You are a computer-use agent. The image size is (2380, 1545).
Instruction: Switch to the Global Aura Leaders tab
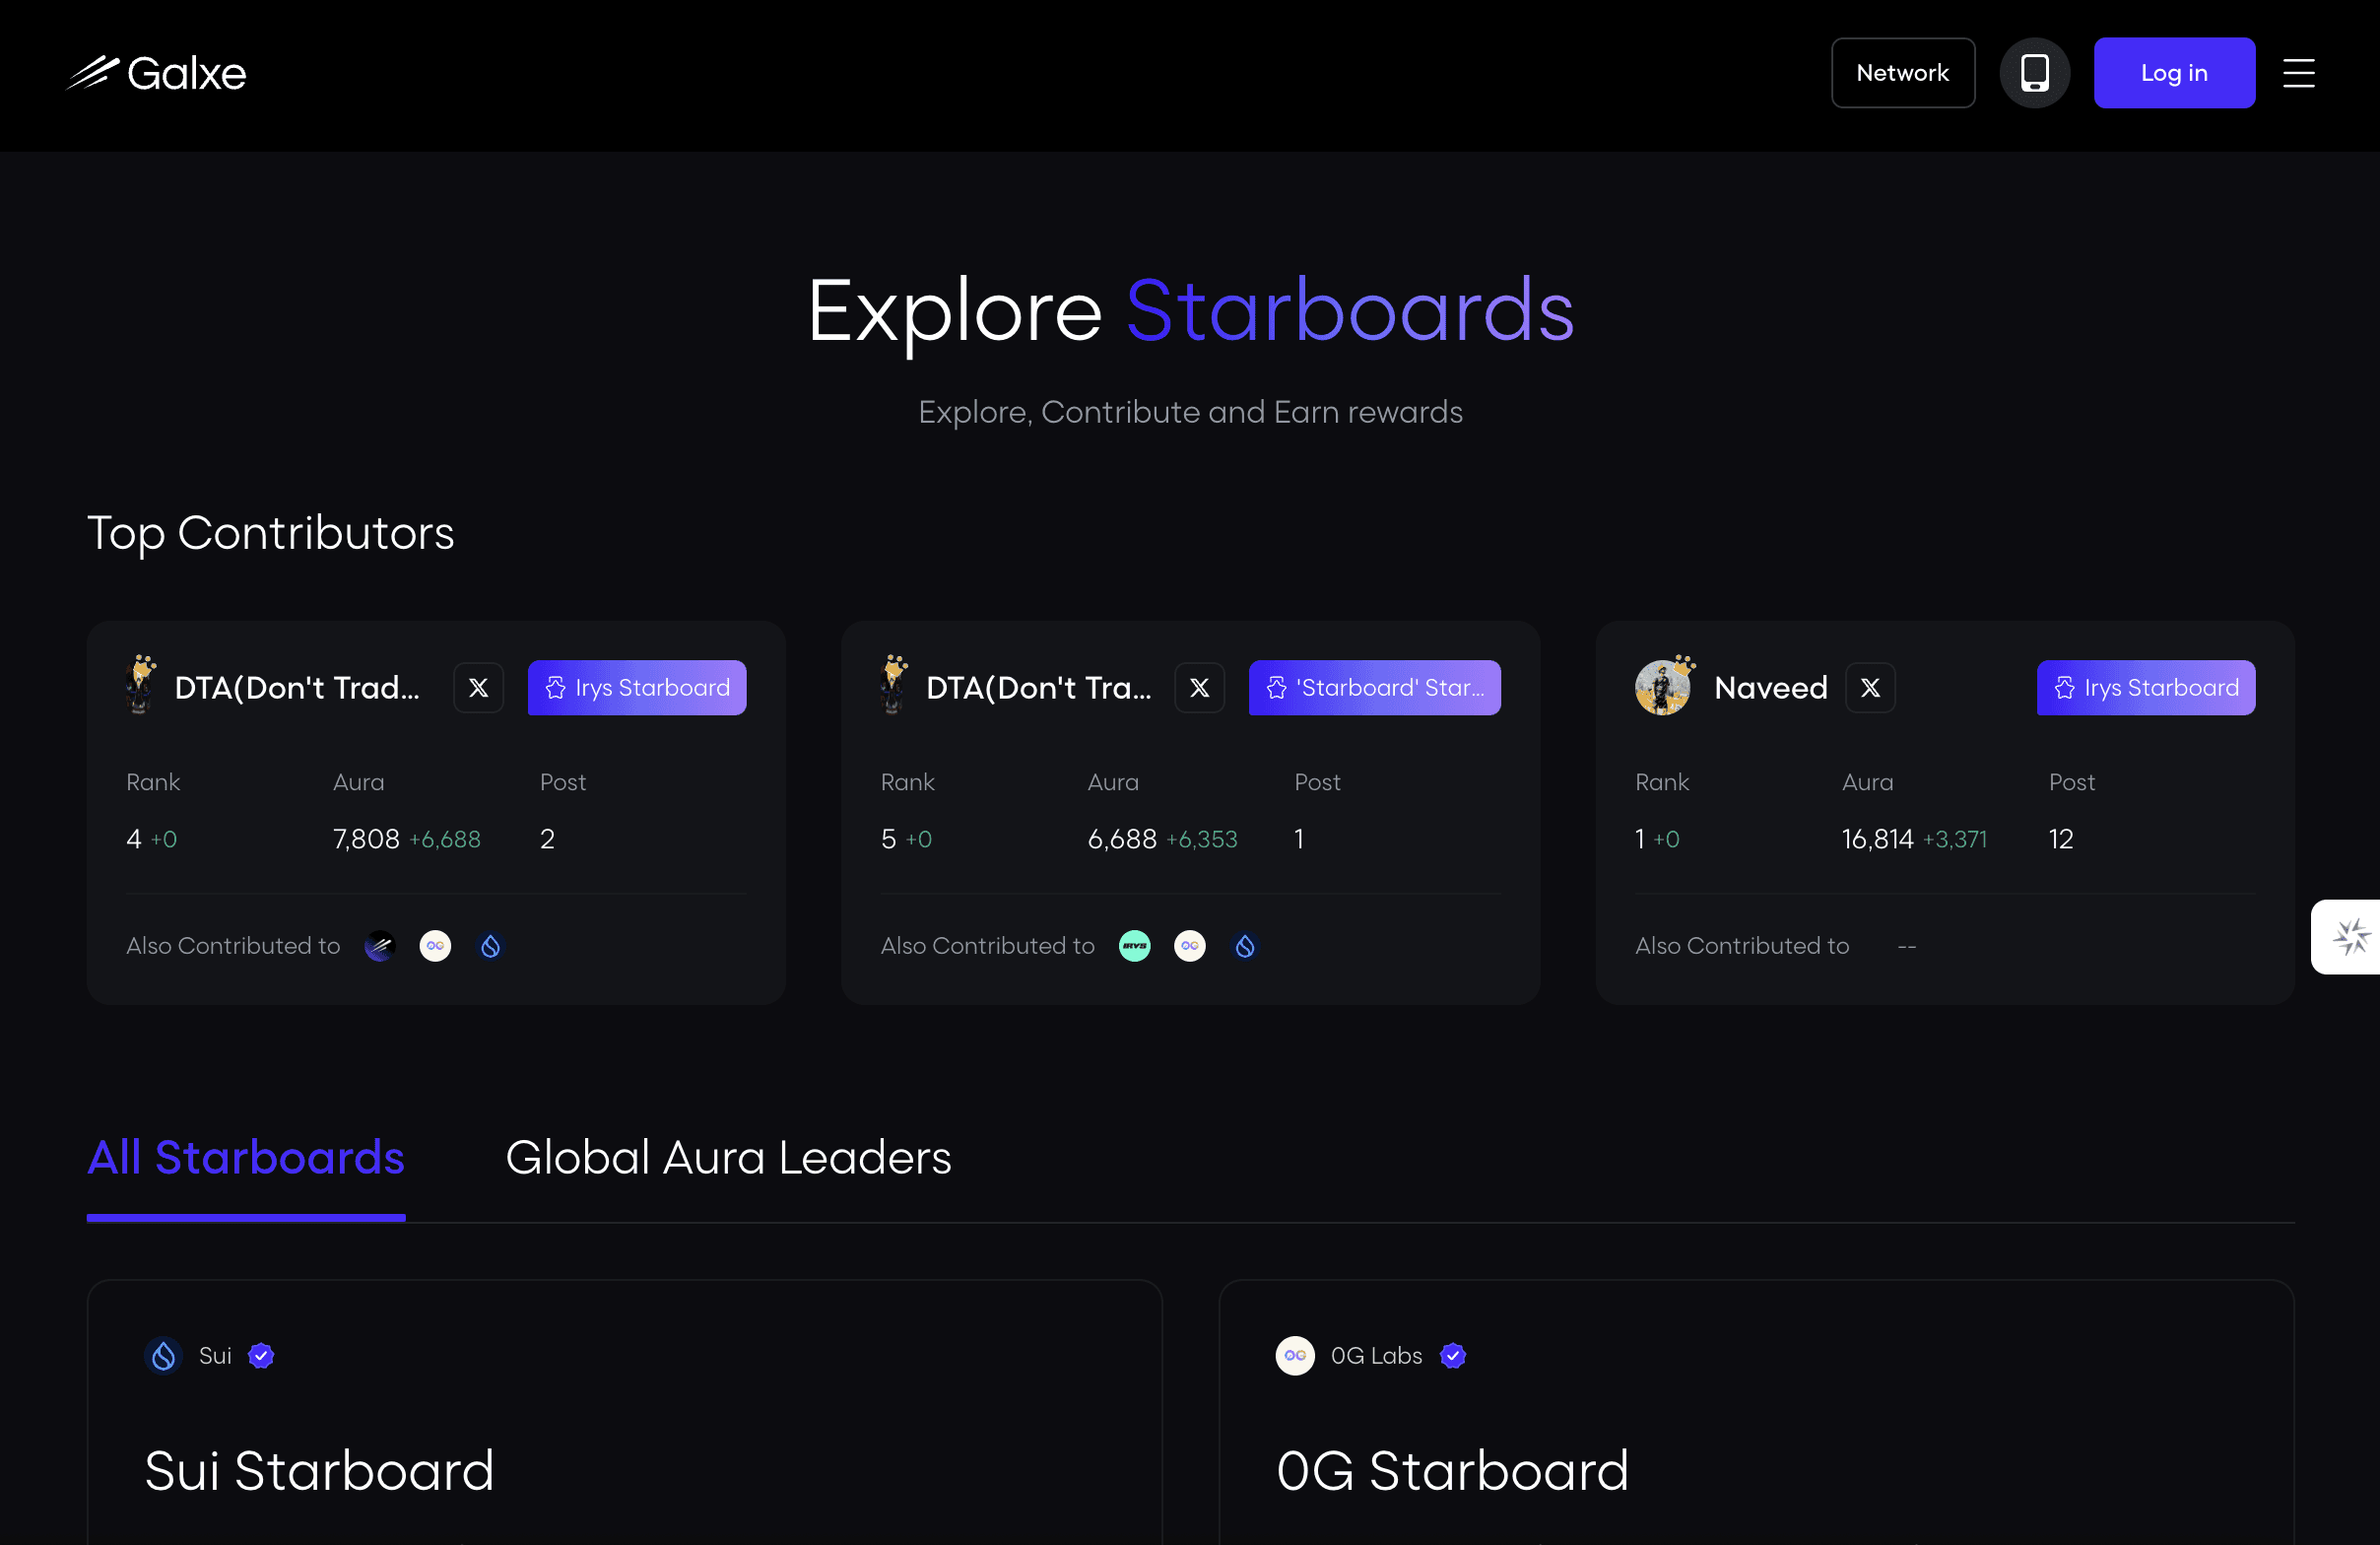728,1158
